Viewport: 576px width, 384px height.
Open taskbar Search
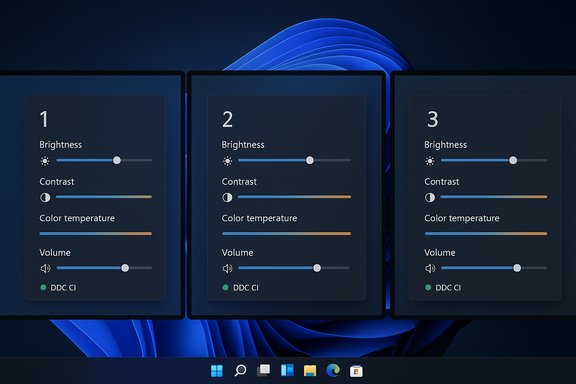240,370
